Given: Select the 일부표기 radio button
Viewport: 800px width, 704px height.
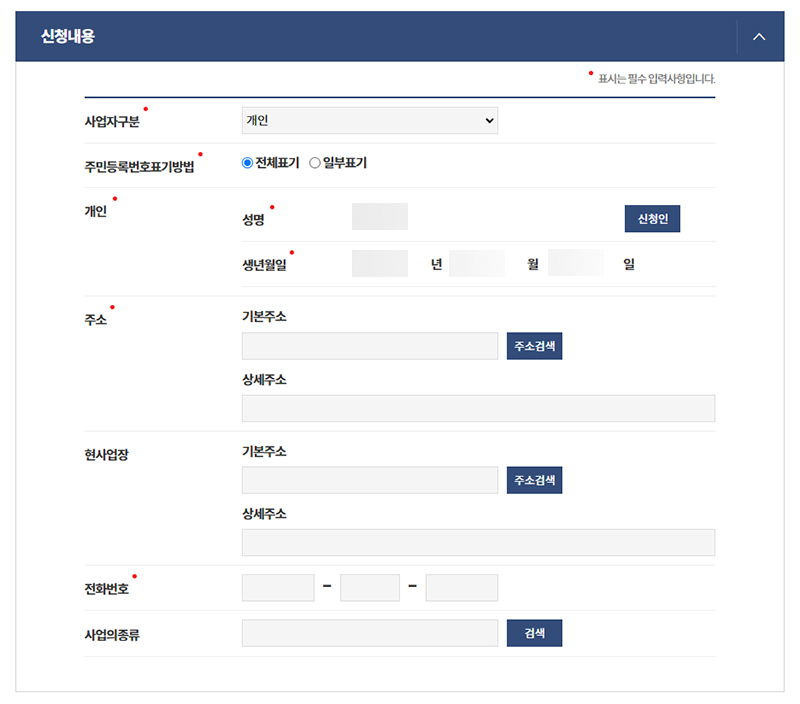Looking at the screenshot, I should pos(315,161).
